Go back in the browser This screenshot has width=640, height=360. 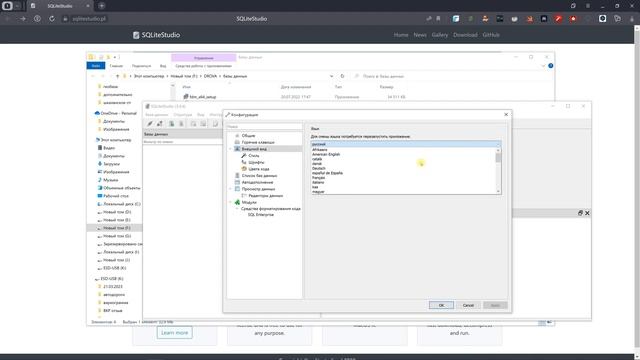[x=8, y=19]
